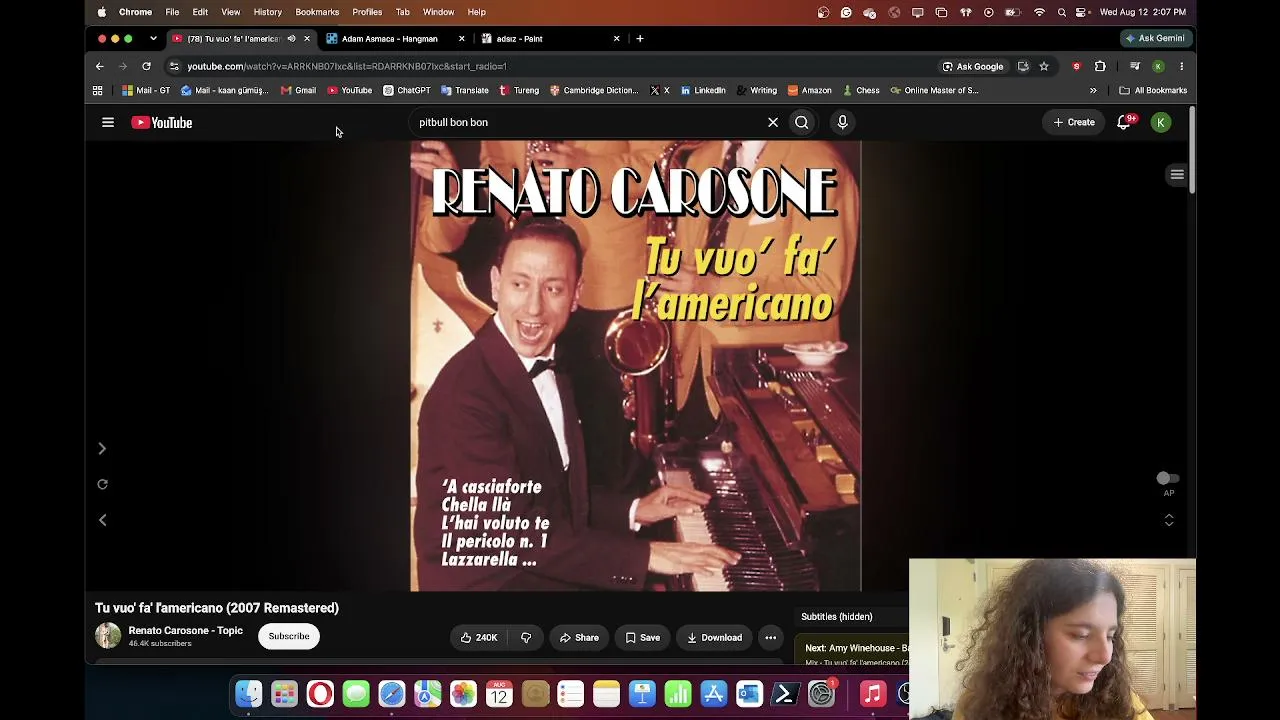The width and height of the screenshot is (1280, 720).
Task: Show hidden bookmarks chevron
Action: tap(1093, 90)
